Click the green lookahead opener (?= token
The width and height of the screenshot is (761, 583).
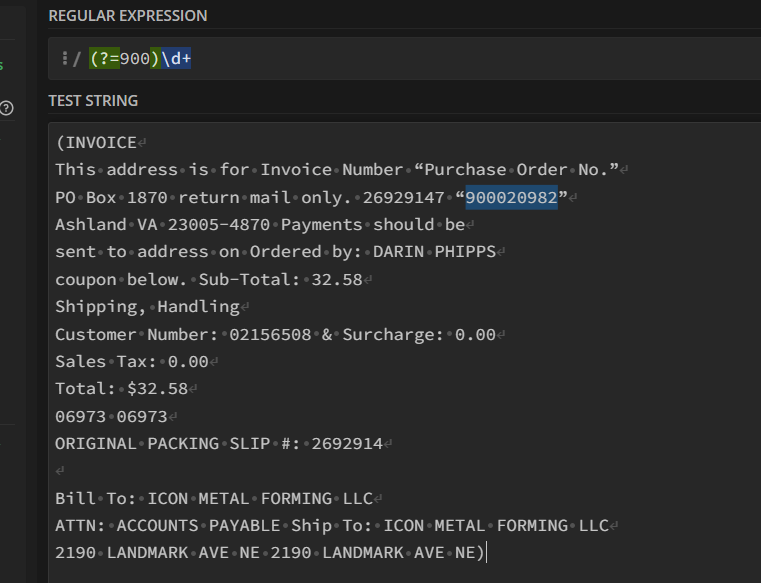(x=104, y=59)
